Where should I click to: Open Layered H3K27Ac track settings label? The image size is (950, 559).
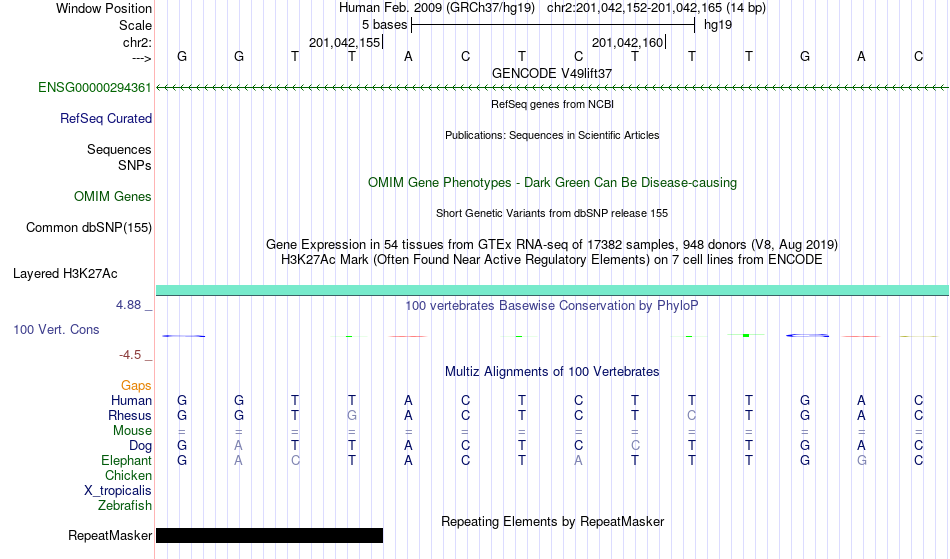(65, 274)
